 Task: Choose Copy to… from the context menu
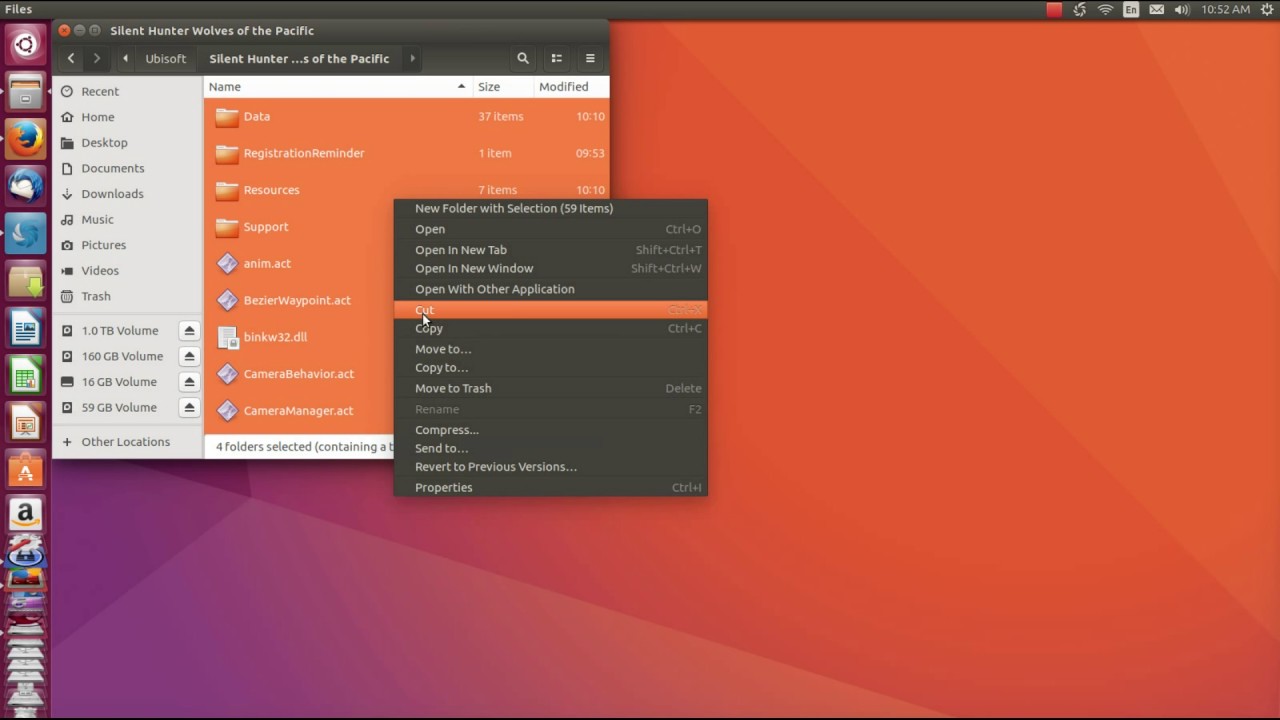tap(551, 368)
